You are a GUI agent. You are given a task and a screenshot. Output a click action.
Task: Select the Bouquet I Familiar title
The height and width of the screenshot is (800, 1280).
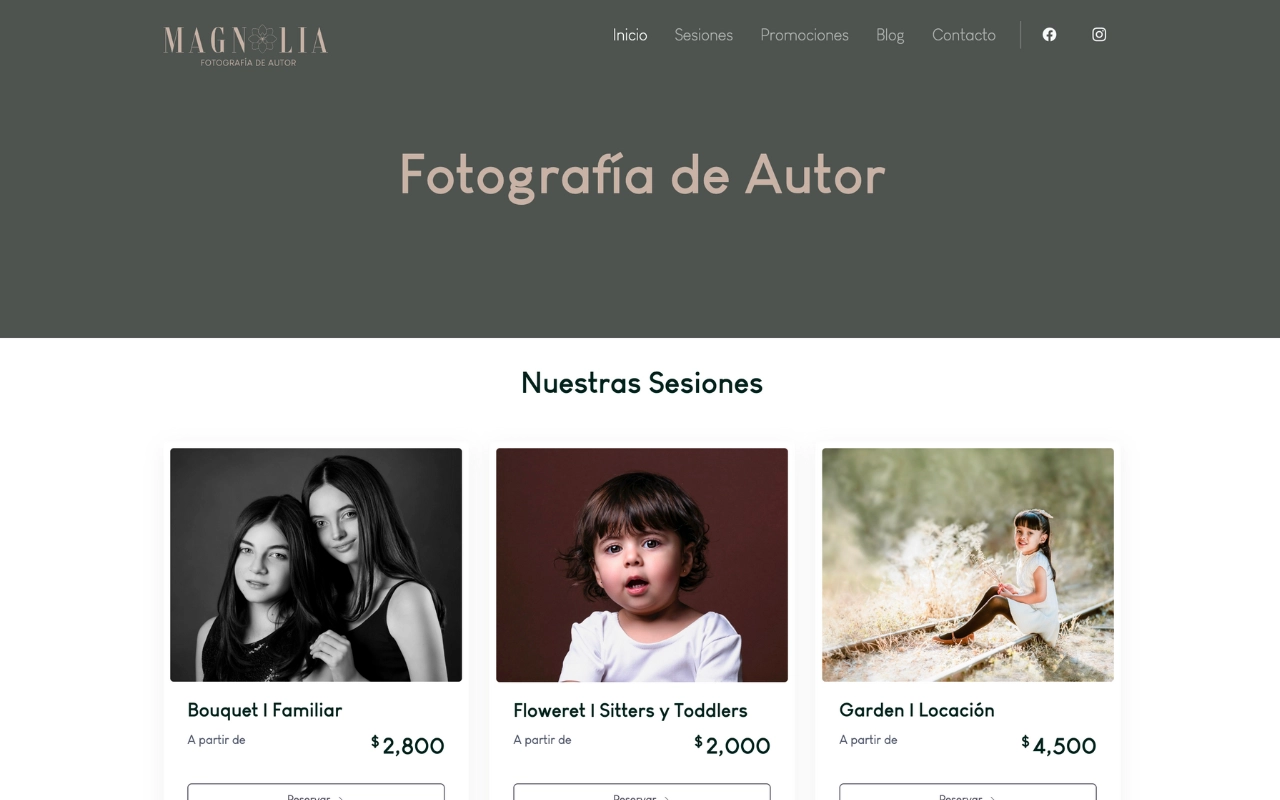265,710
